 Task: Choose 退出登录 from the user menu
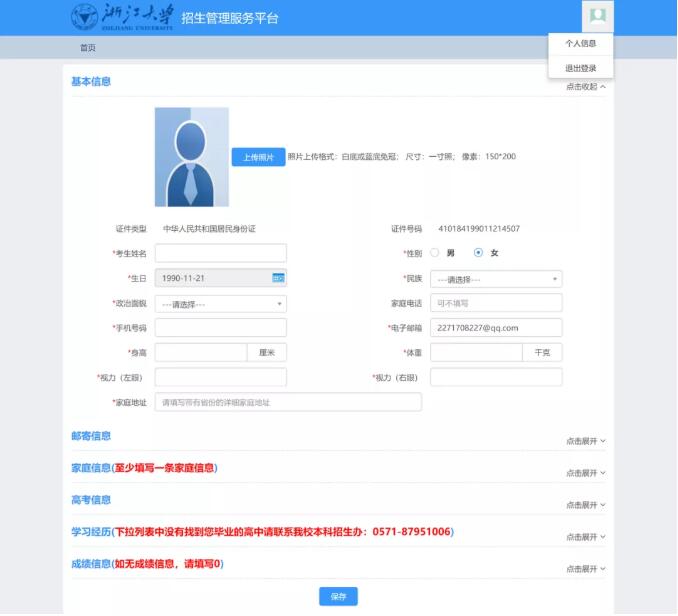pos(580,67)
